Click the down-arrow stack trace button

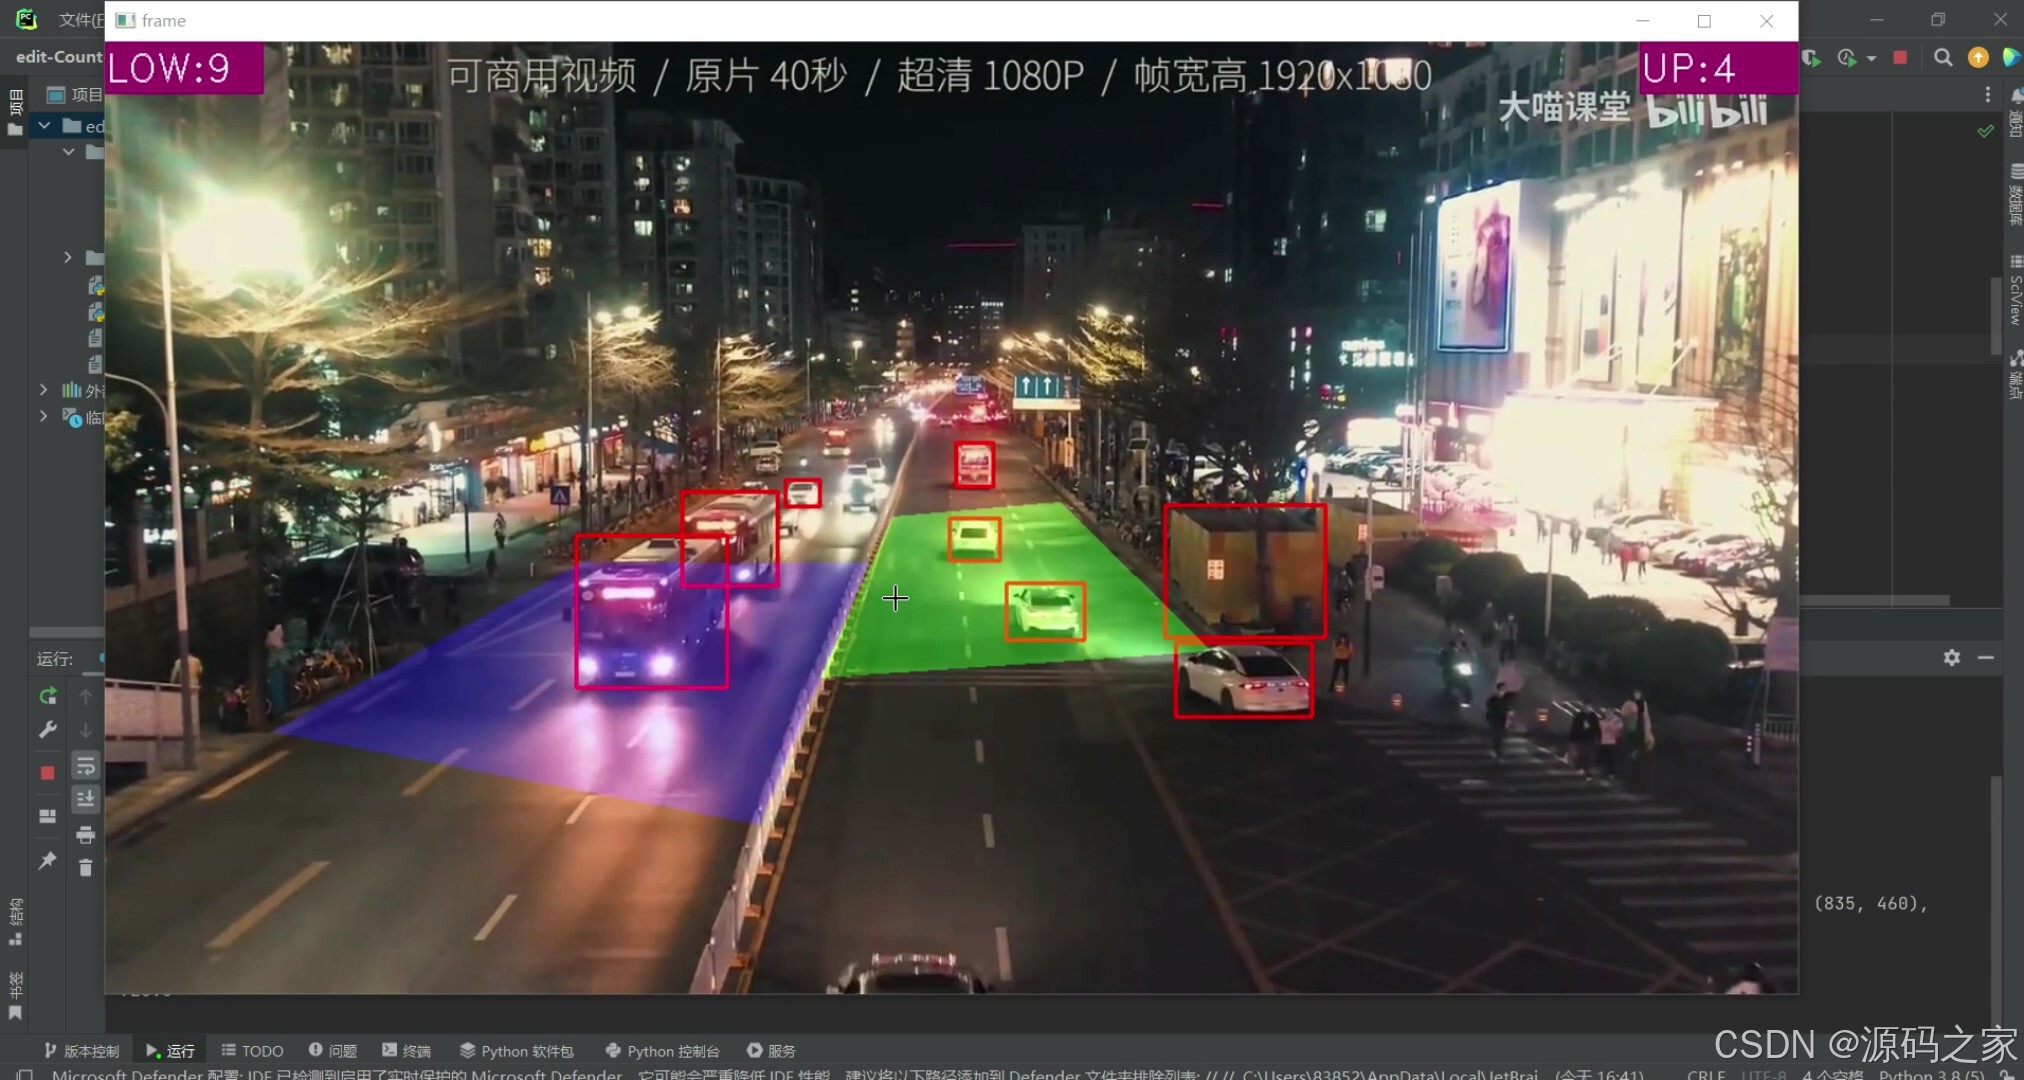click(86, 730)
